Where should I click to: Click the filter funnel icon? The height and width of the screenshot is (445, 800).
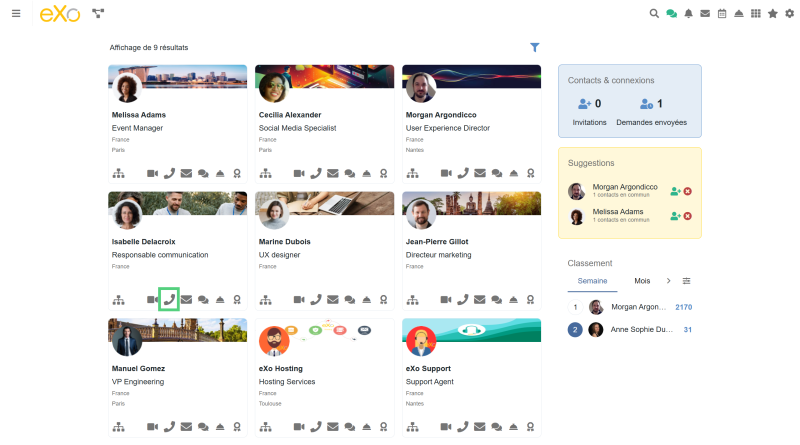[535, 47]
